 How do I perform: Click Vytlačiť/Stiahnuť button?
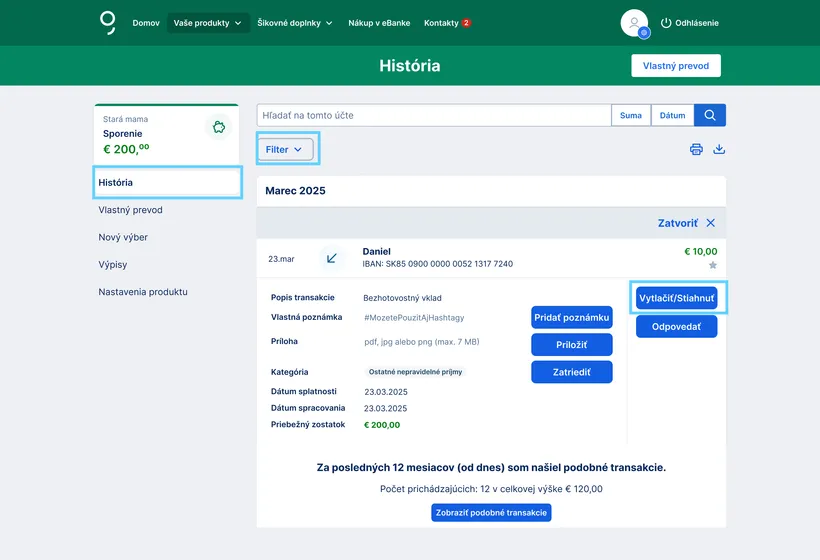point(676,298)
